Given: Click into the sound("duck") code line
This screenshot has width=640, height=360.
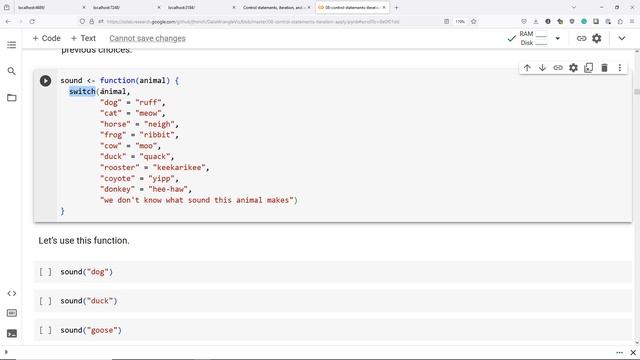Looking at the screenshot, I should pos(89,301).
